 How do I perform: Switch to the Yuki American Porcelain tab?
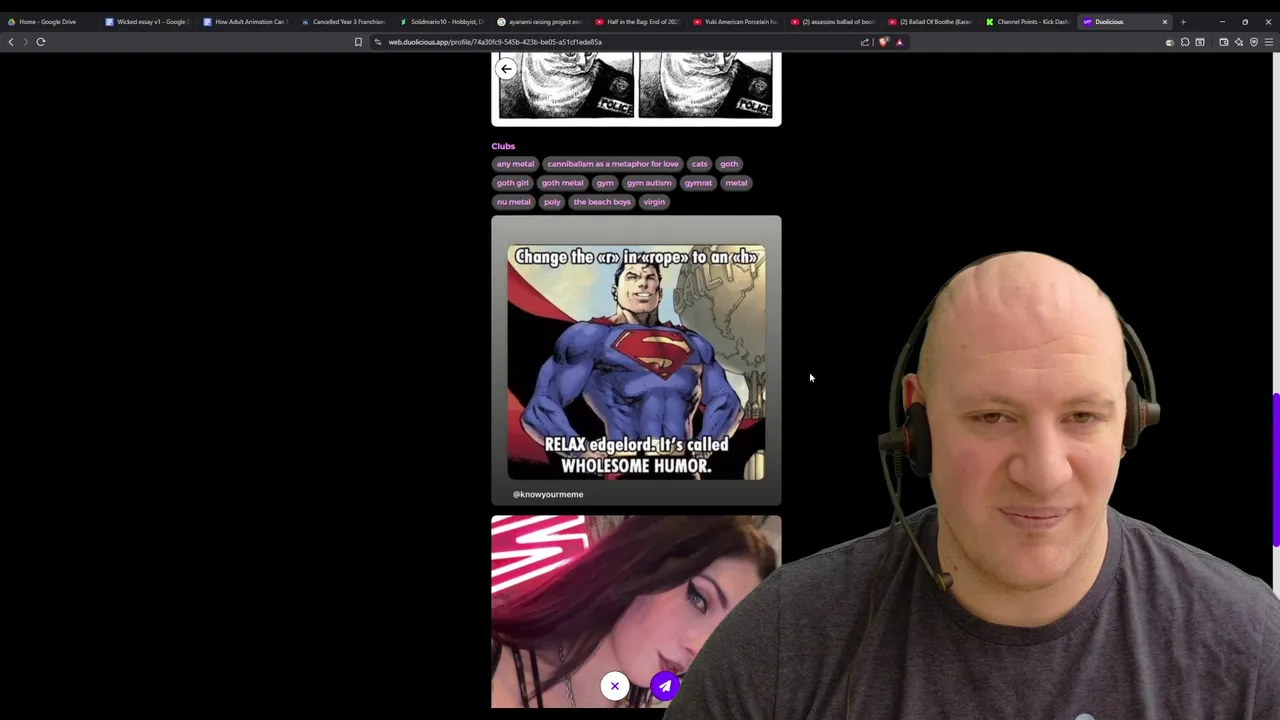[x=735, y=22]
